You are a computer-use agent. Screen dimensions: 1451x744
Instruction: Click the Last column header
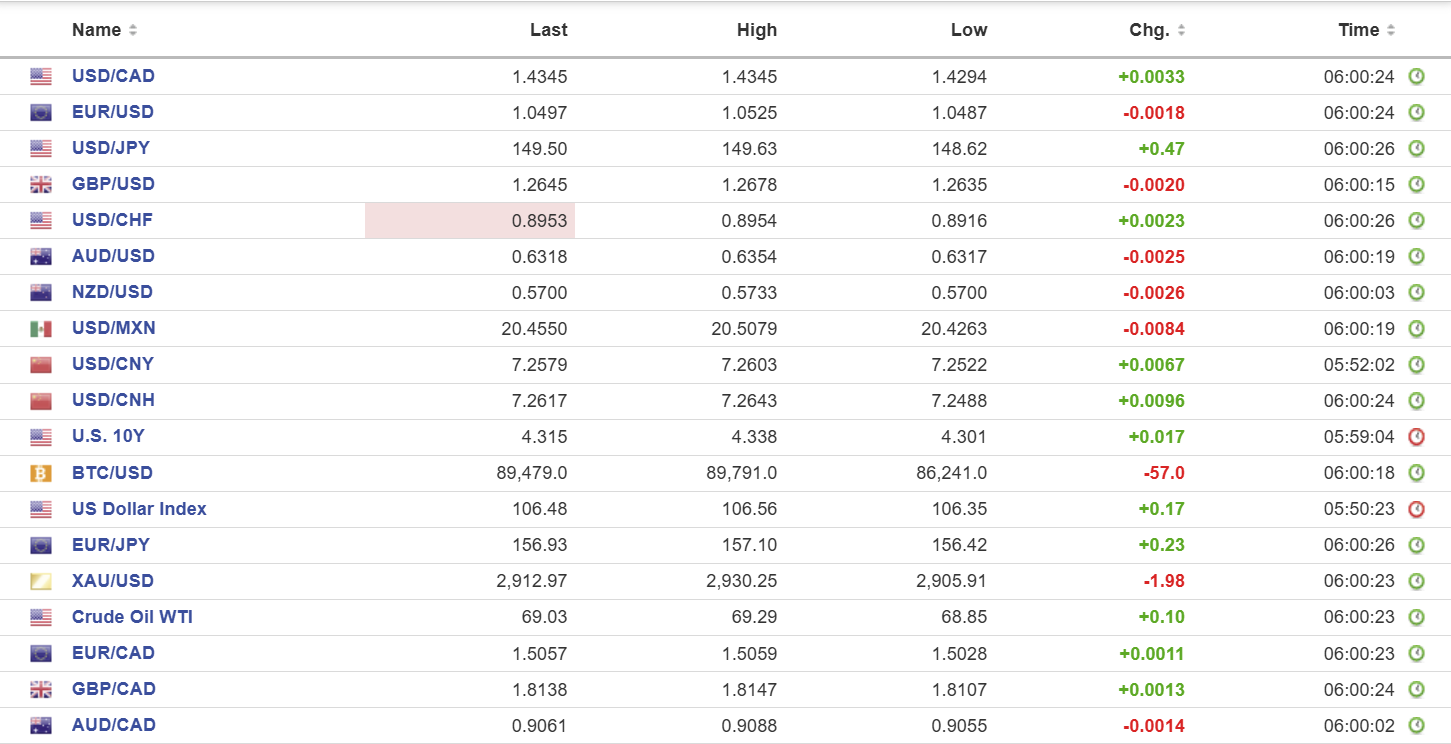tap(548, 30)
